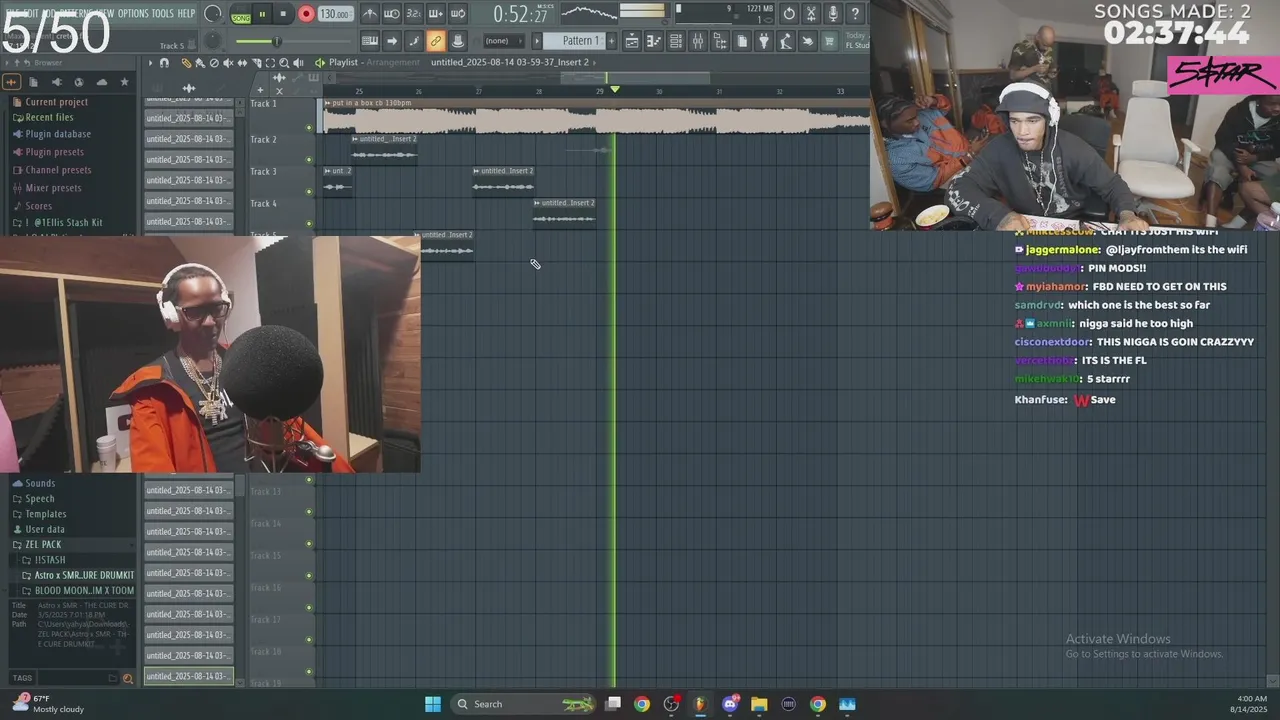1280x720 pixels.
Task: Click the master volume slider handle
Action: pos(277,41)
